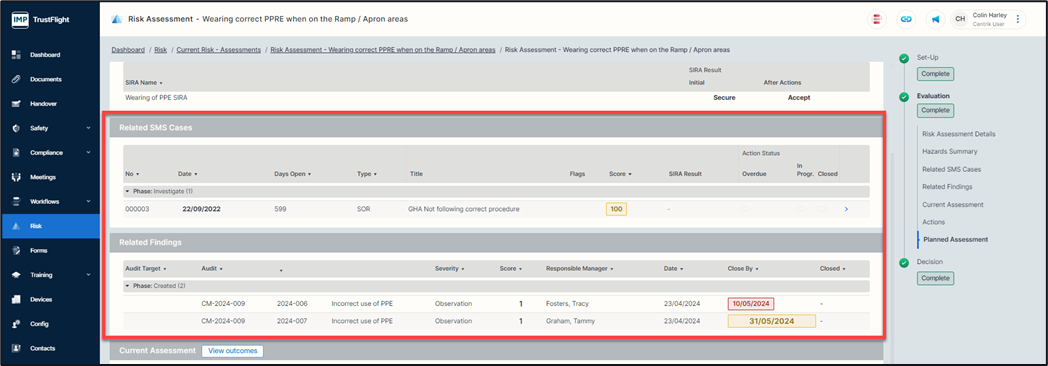Viewport: 1048px width, 366px height.
Task: Click Complete button under Evaluation
Action: click(x=936, y=111)
